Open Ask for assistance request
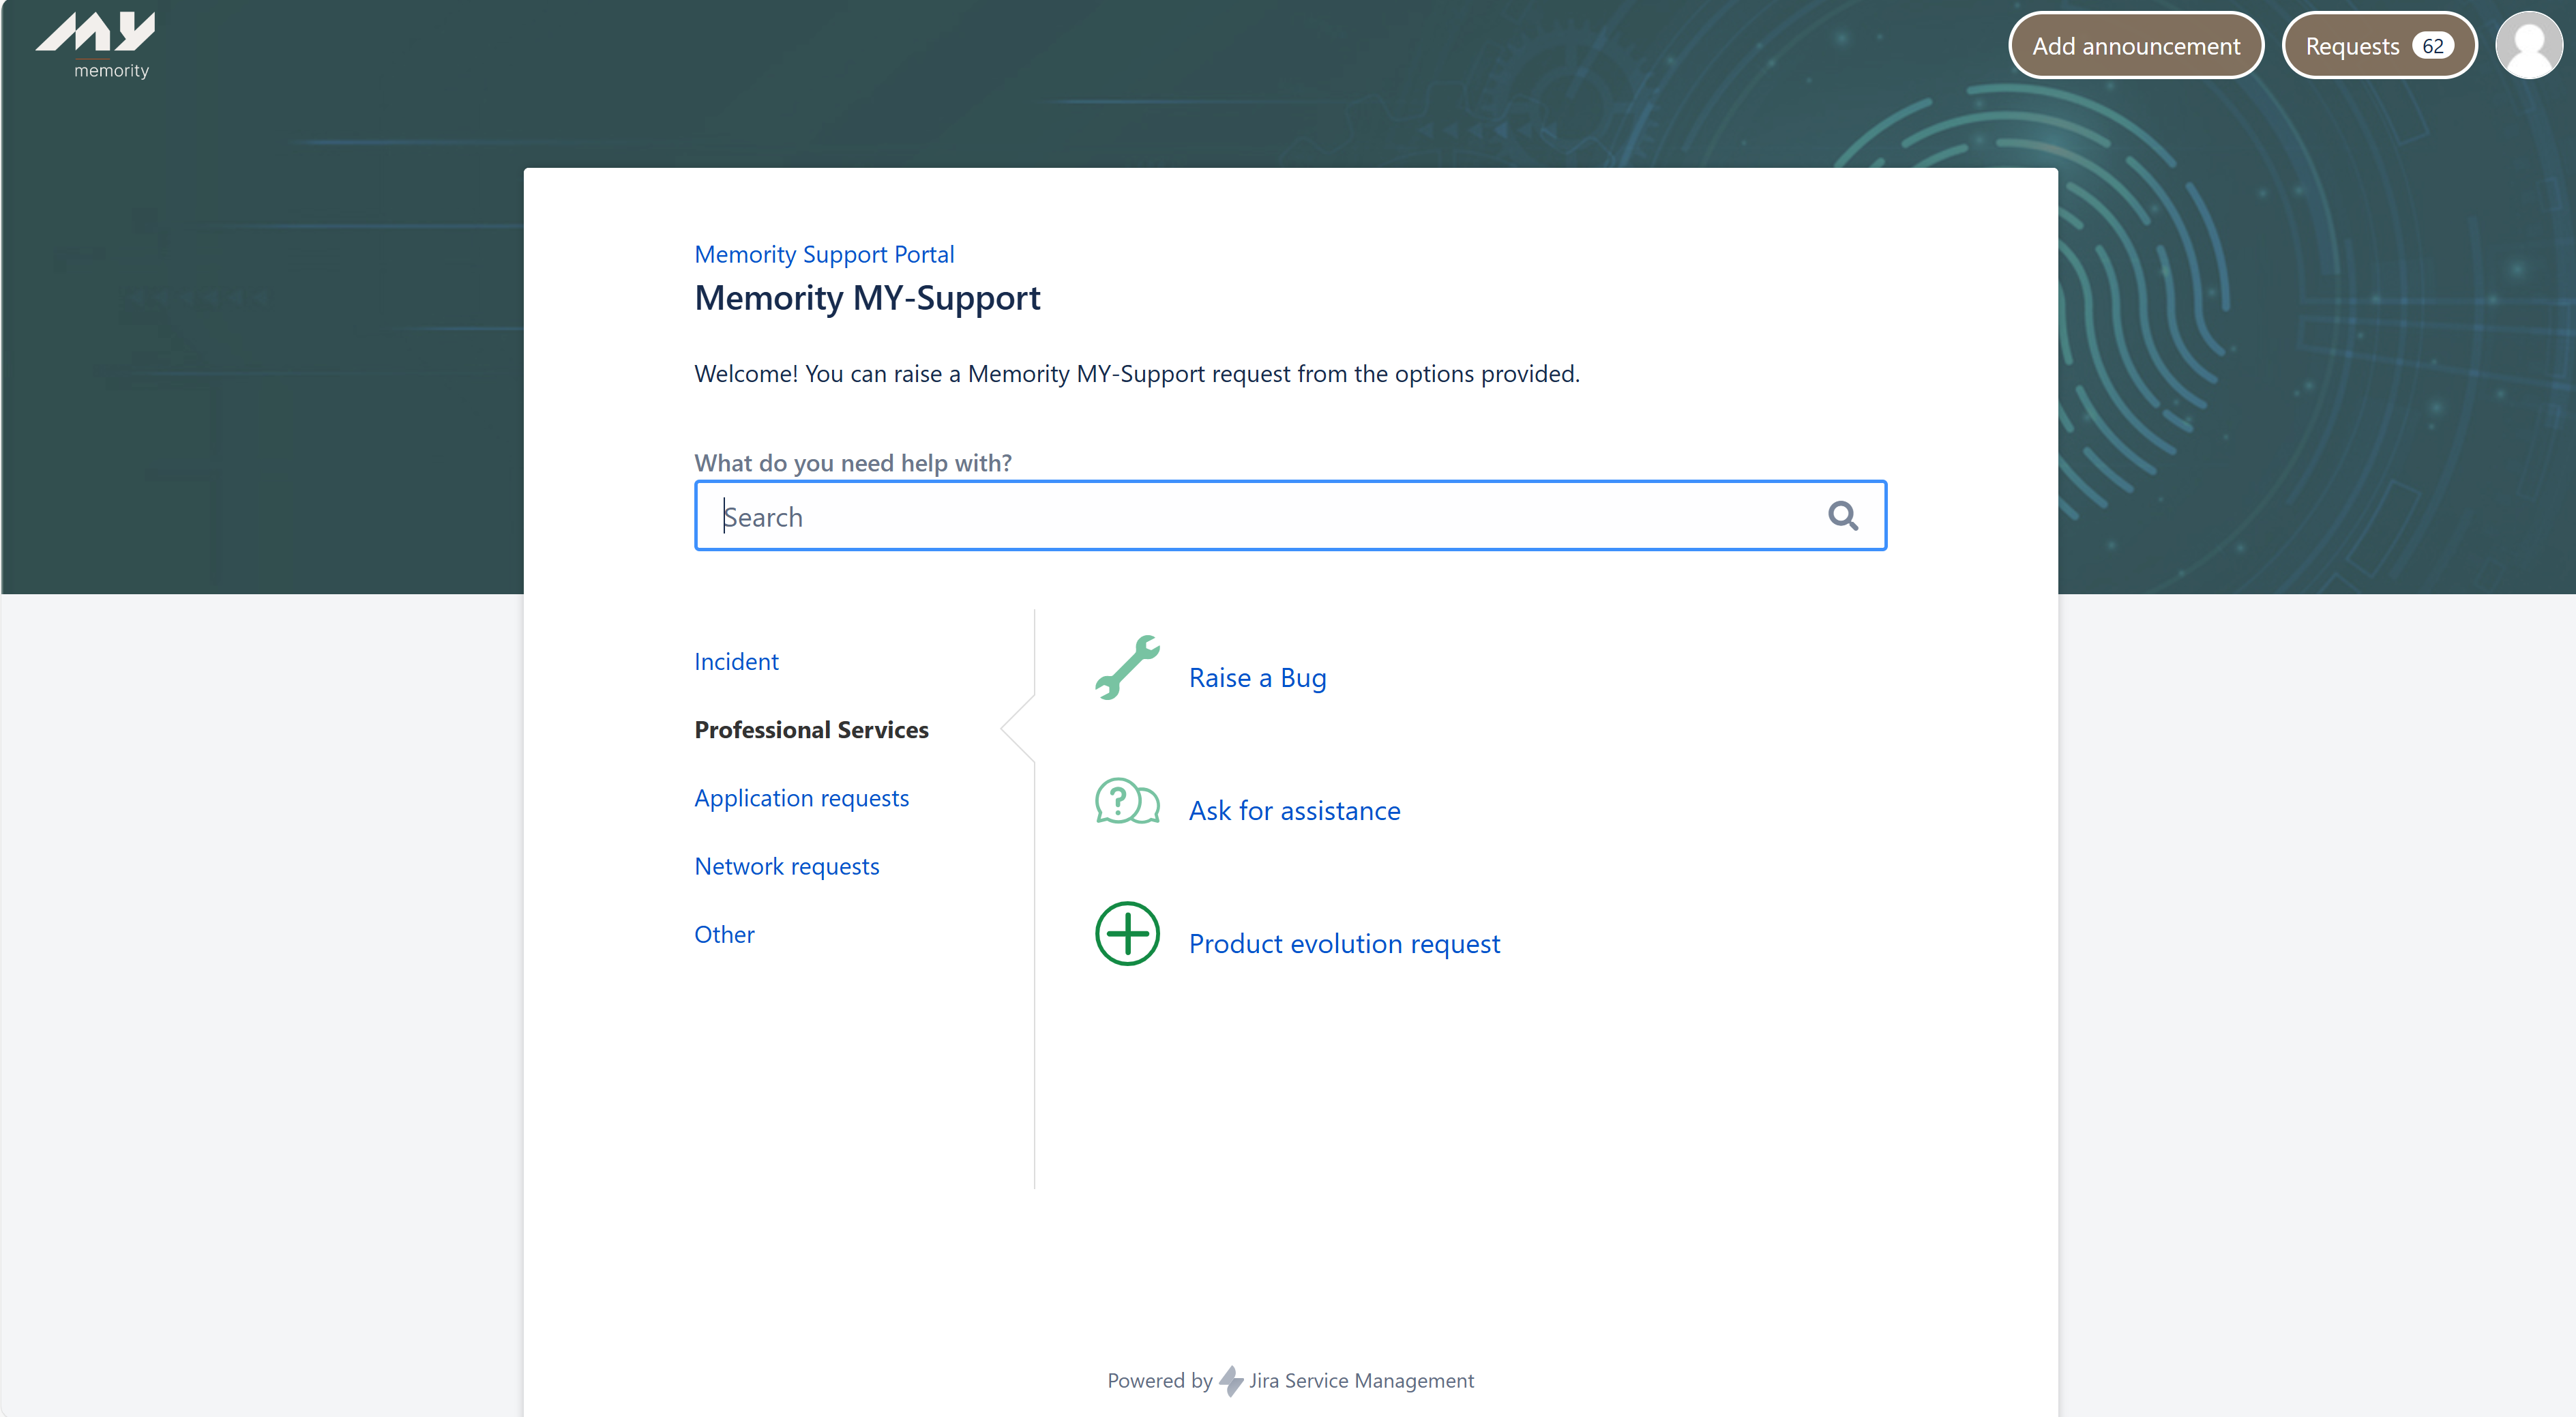2576x1417 pixels. (1294, 811)
